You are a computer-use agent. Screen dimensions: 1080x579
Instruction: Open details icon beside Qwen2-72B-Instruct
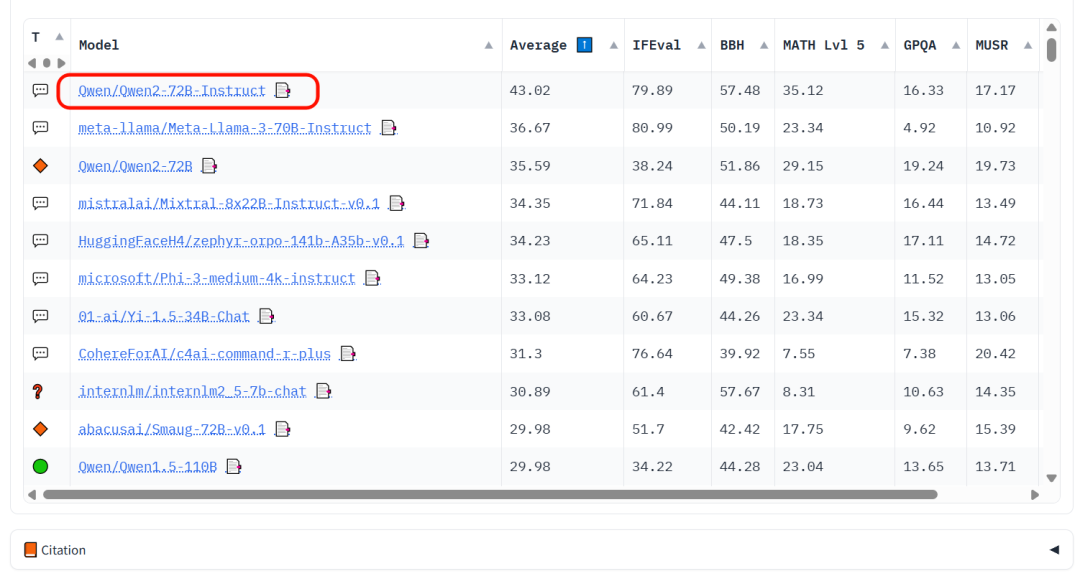[x=282, y=90]
